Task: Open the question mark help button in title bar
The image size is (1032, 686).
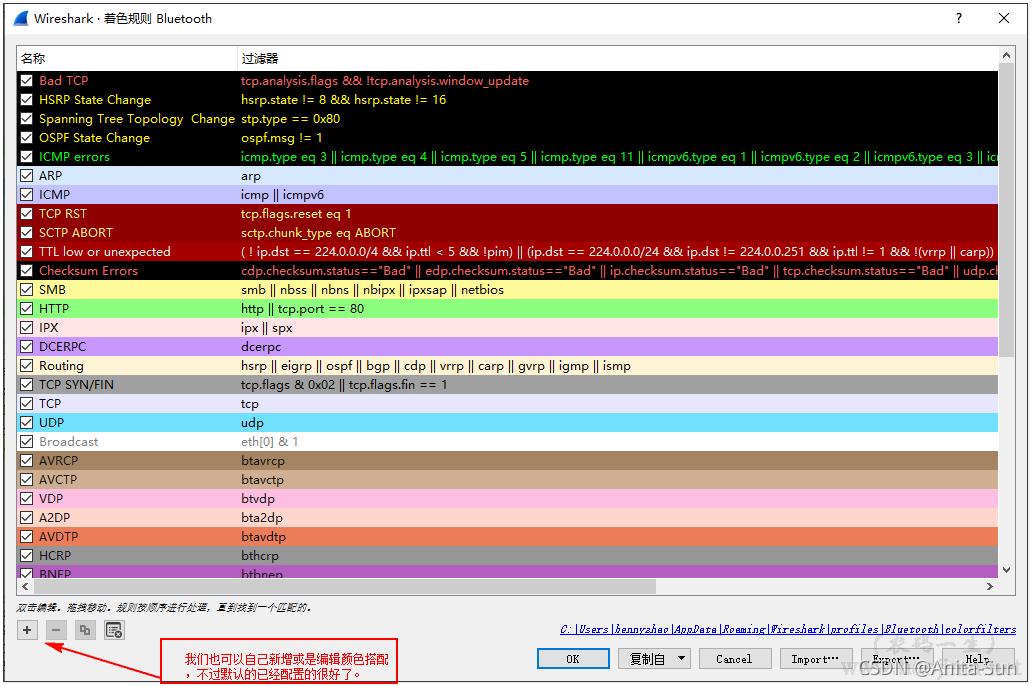Action: point(959,18)
